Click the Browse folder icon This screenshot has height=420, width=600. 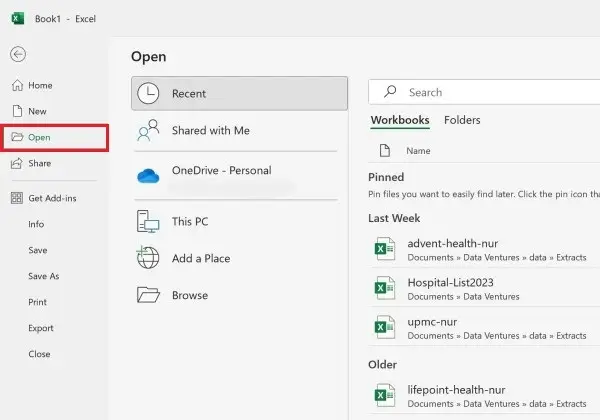pyautogui.click(x=148, y=295)
